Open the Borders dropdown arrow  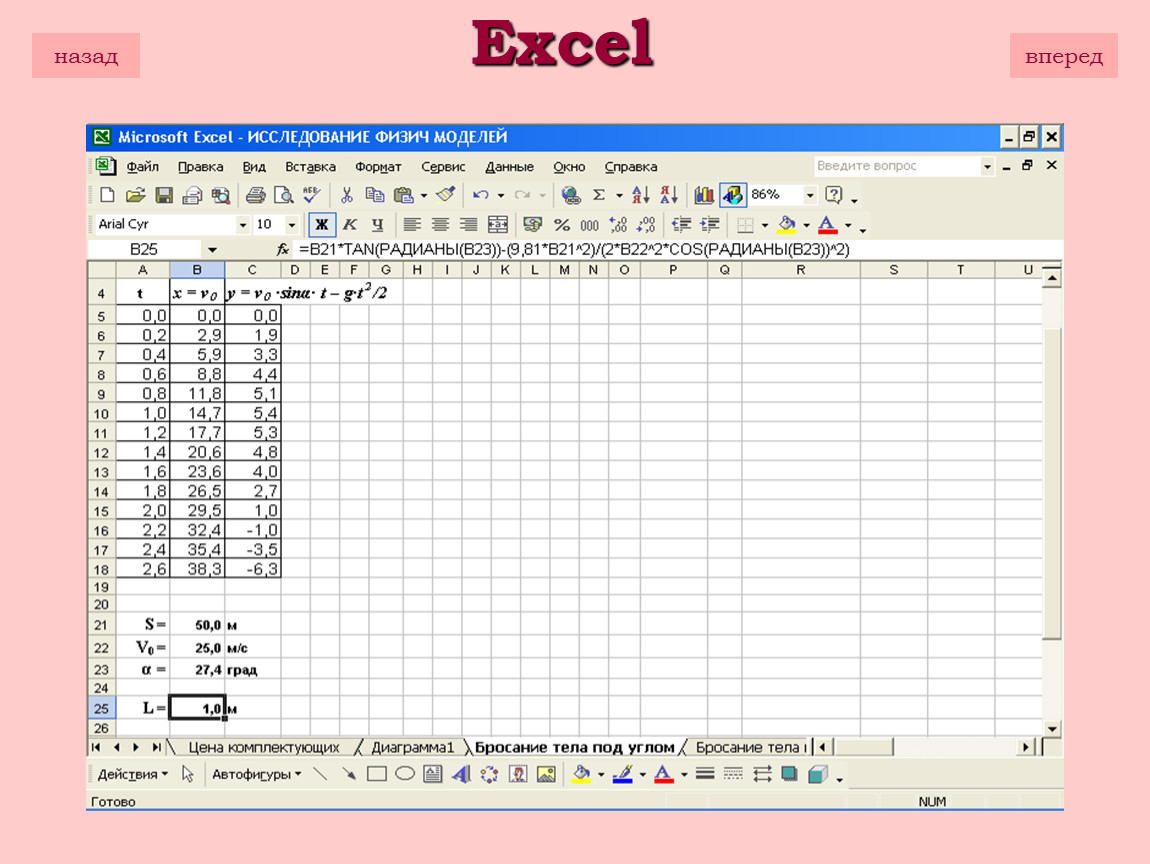(765, 224)
